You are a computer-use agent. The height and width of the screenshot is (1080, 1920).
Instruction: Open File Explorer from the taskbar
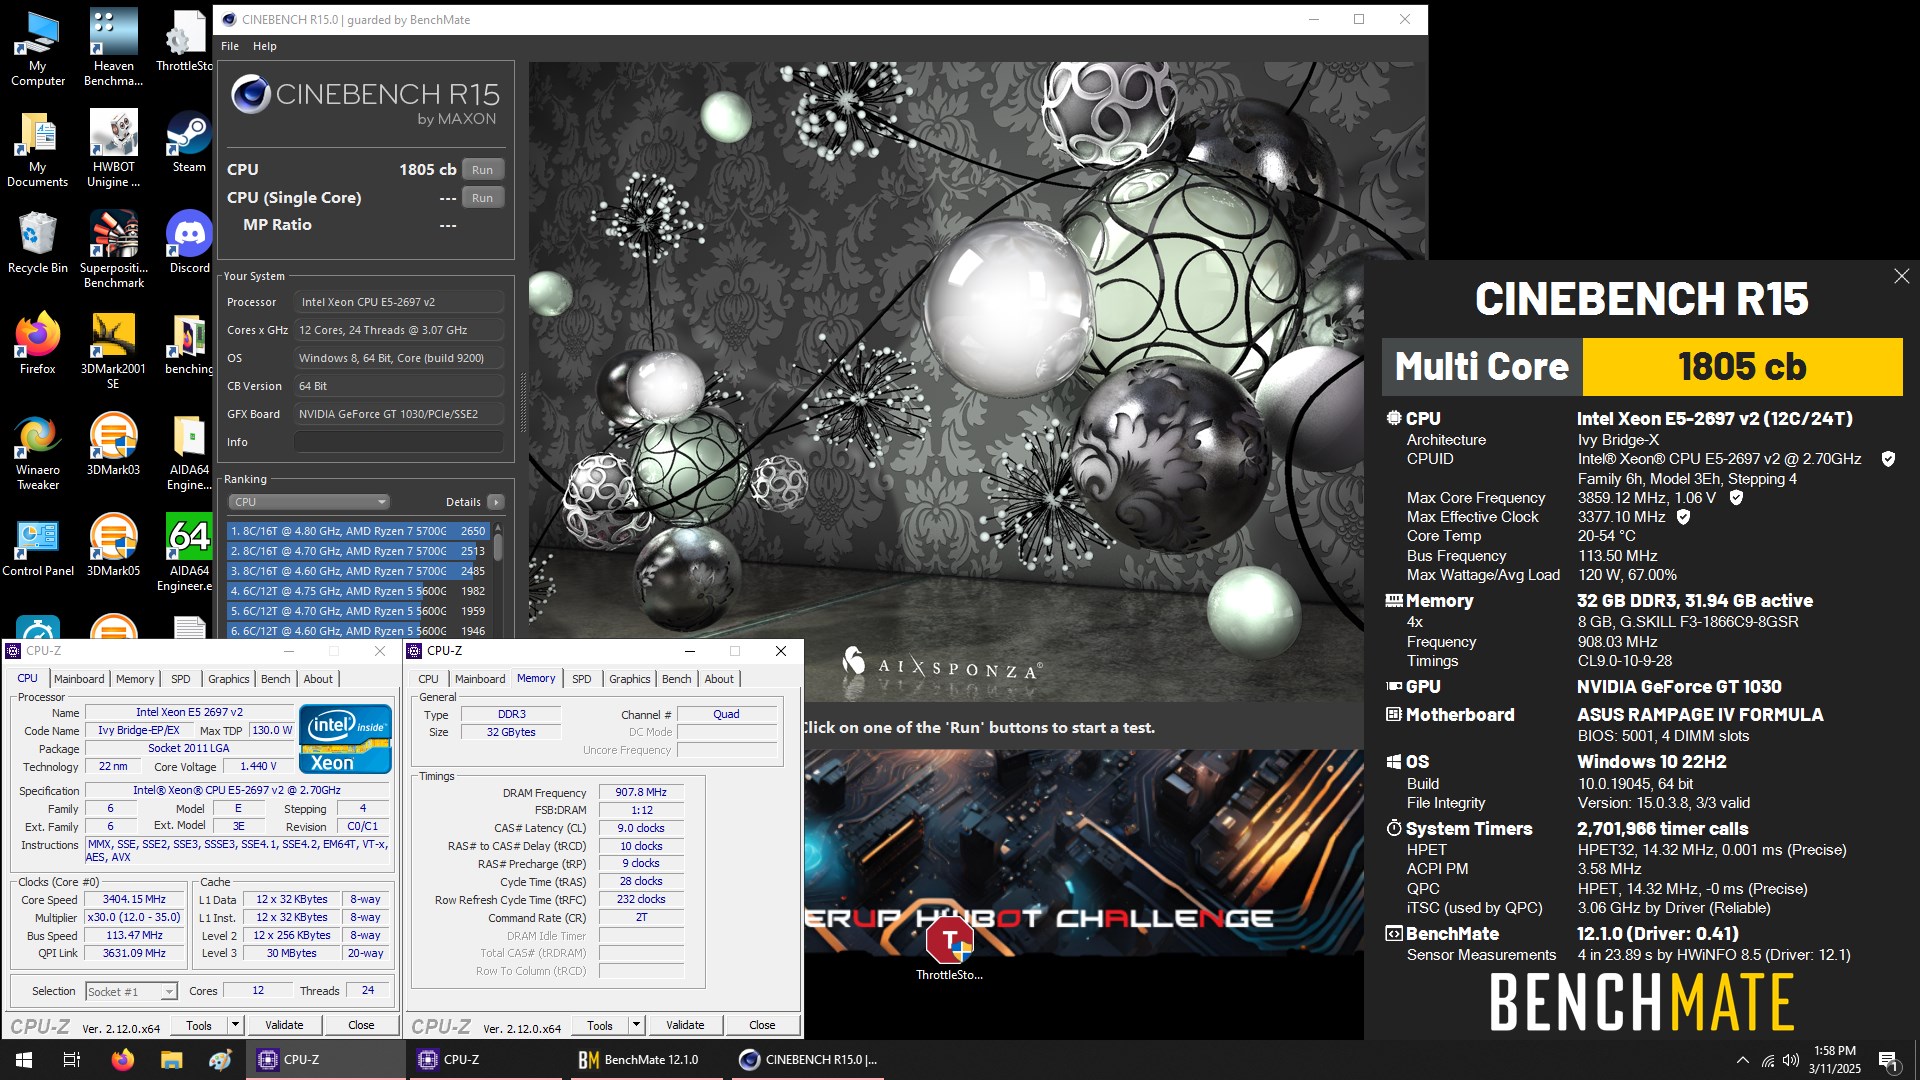[x=171, y=1060]
